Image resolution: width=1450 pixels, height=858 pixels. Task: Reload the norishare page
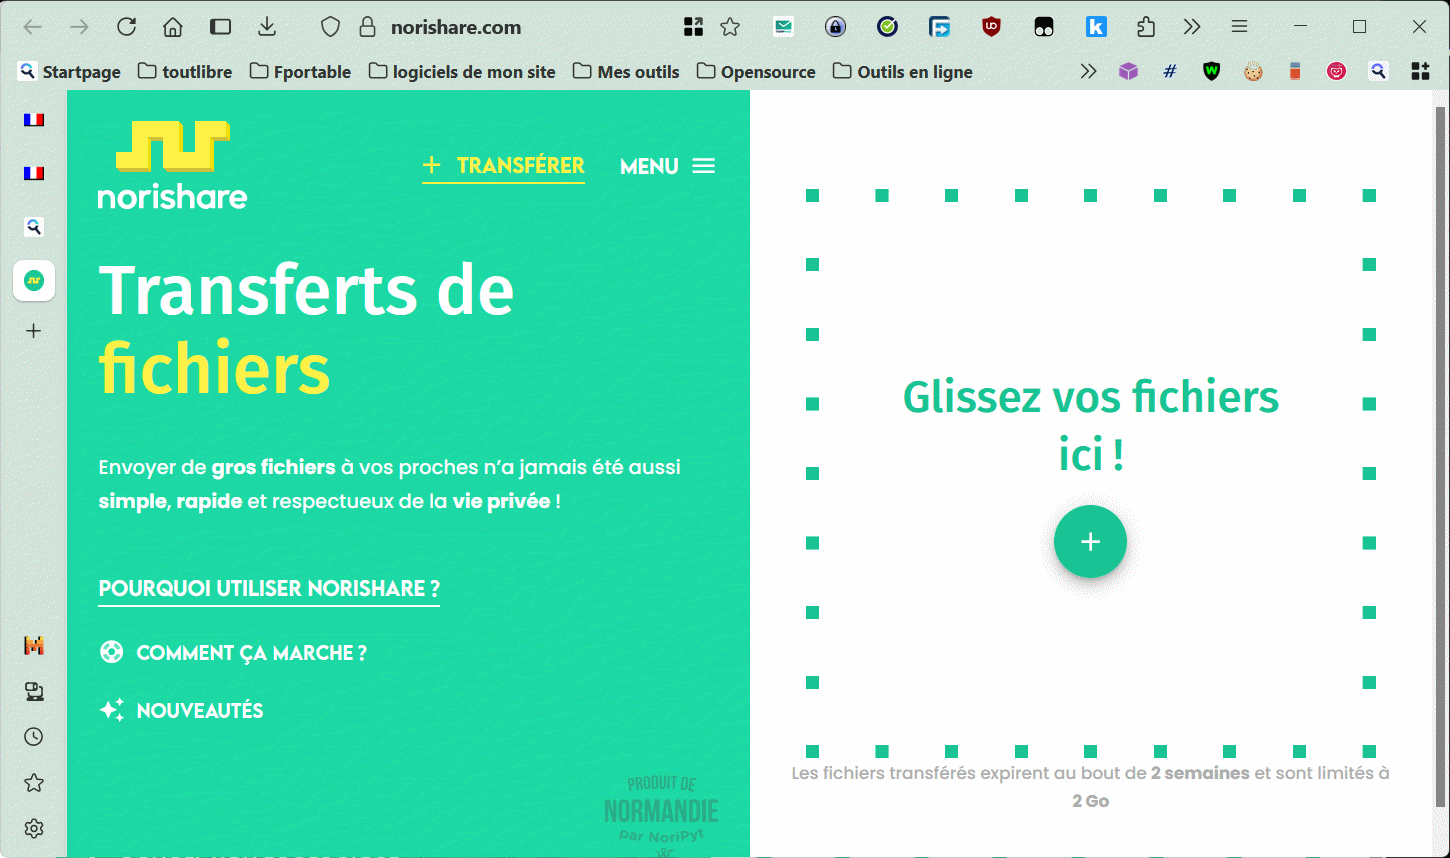pyautogui.click(x=126, y=27)
